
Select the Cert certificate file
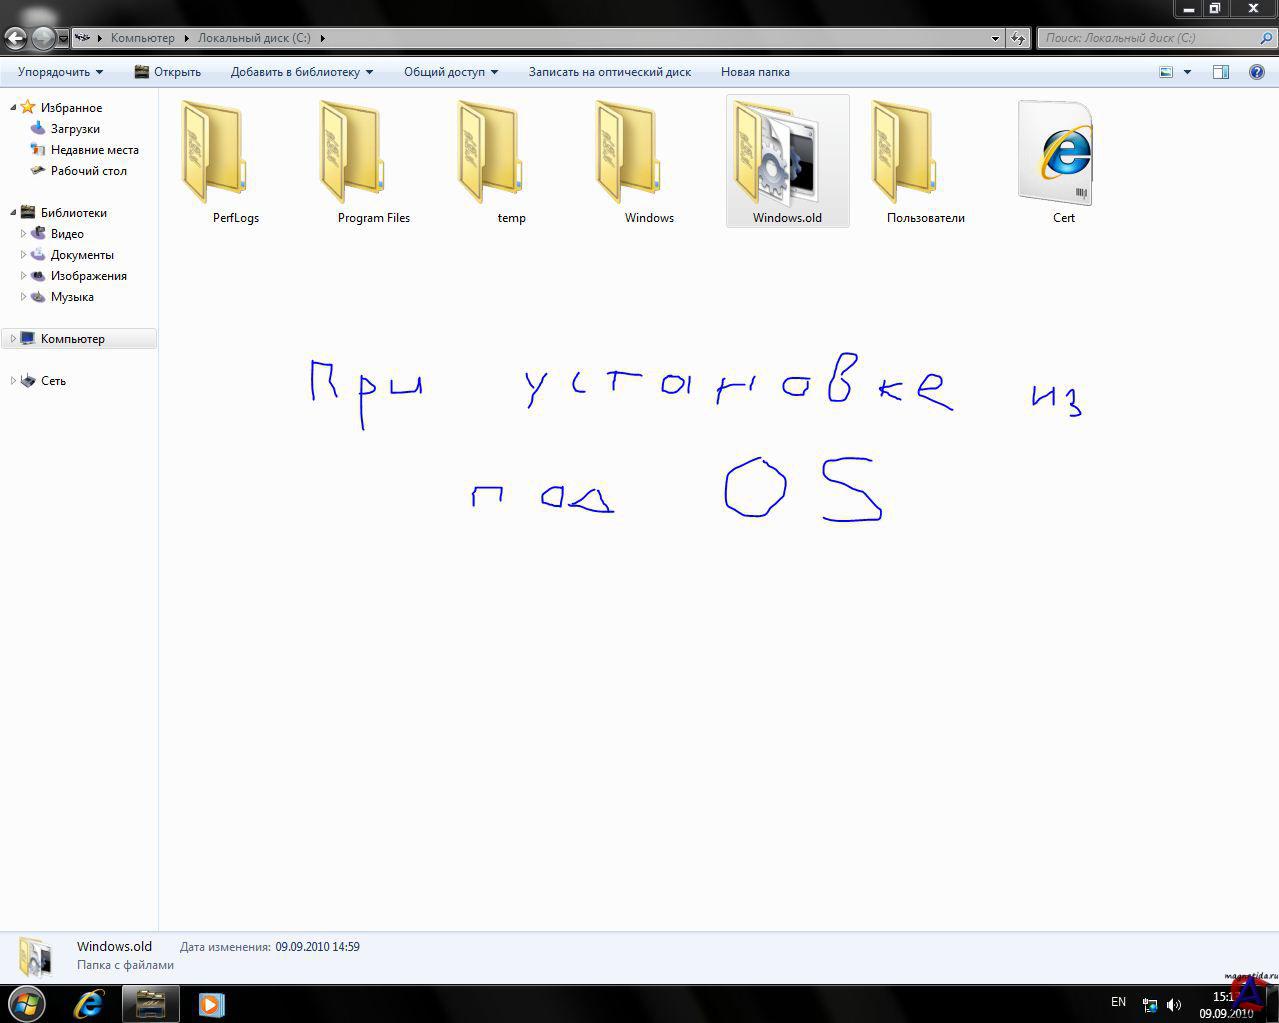(1057, 153)
